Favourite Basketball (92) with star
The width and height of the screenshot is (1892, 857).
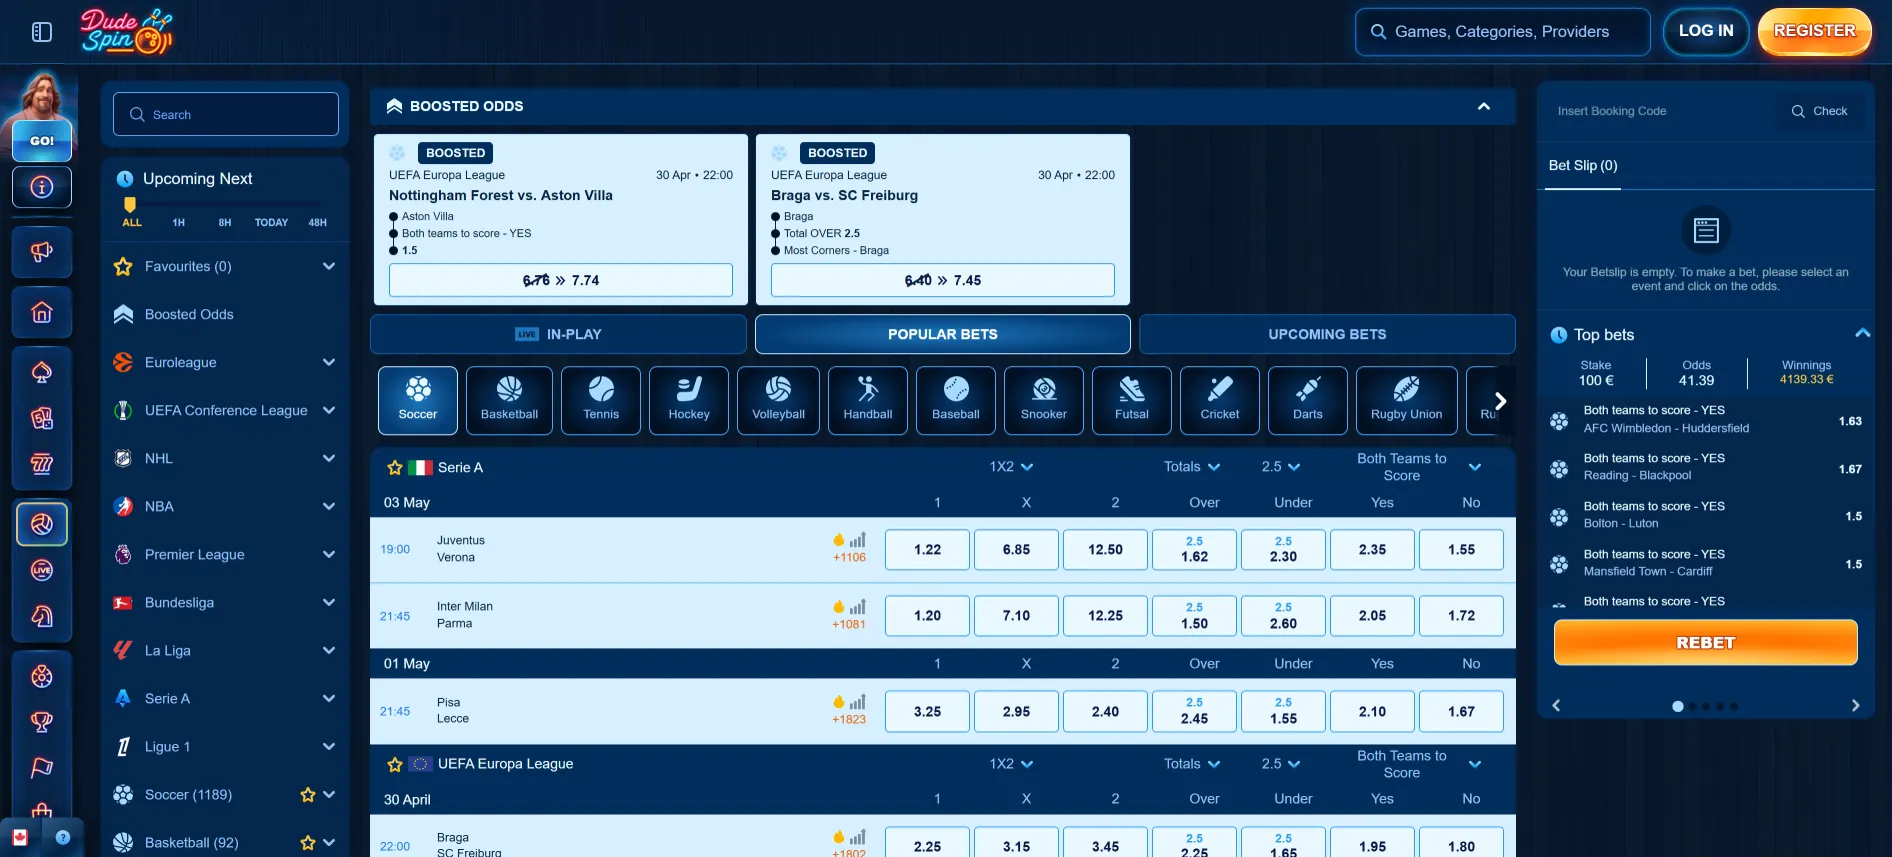pyautogui.click(x=308, y=843)
